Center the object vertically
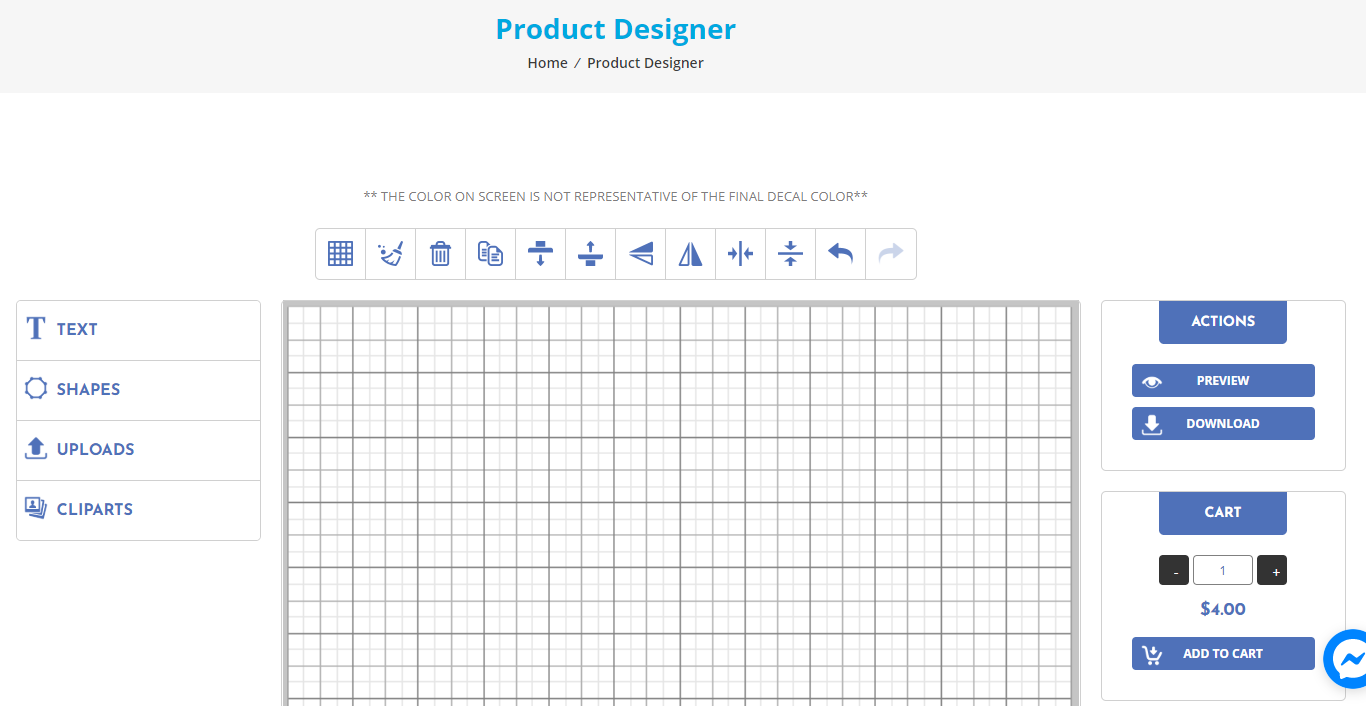This screenshot has height=706, width=1366. pyautogui.click(x=790, y=253)
